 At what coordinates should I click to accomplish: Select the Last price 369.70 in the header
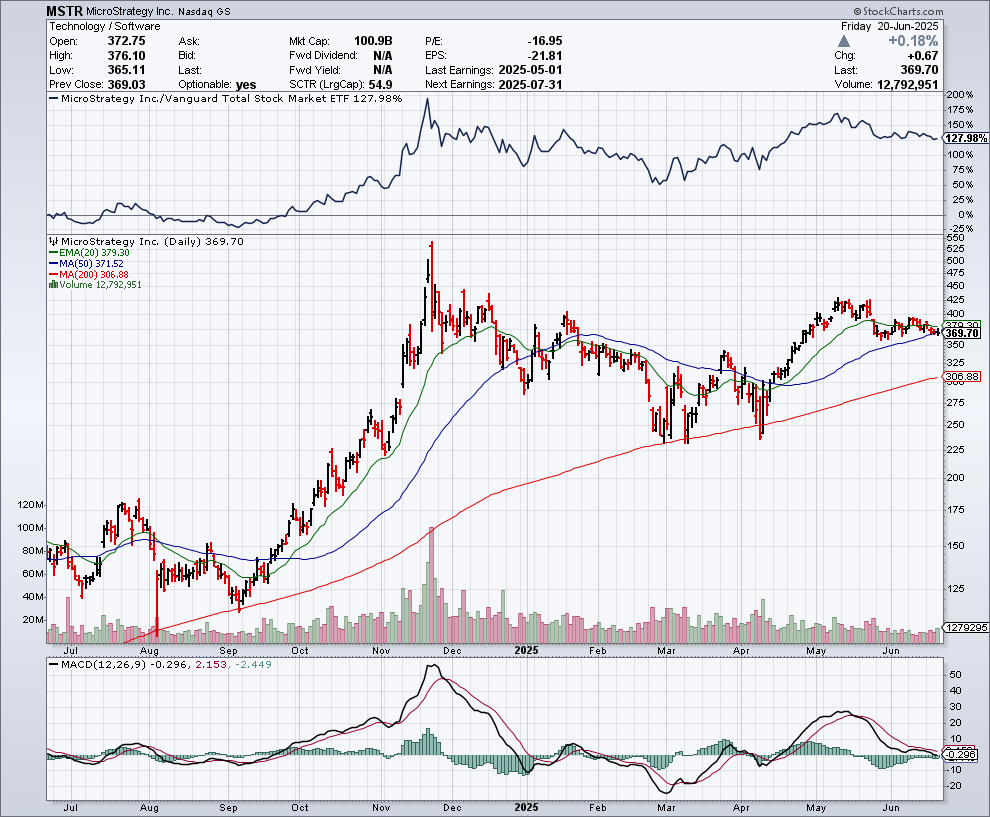919,70
